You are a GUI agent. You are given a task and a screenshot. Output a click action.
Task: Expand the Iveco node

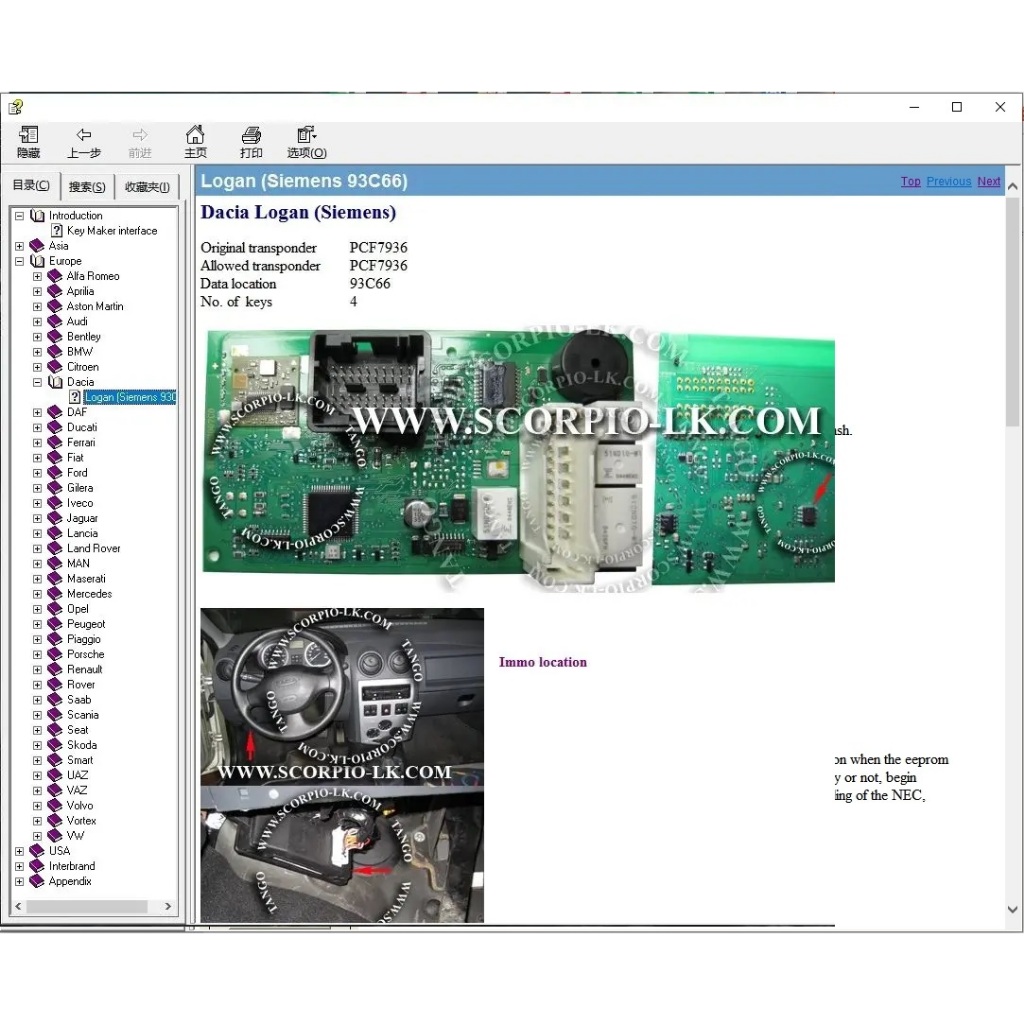point(37,504)
